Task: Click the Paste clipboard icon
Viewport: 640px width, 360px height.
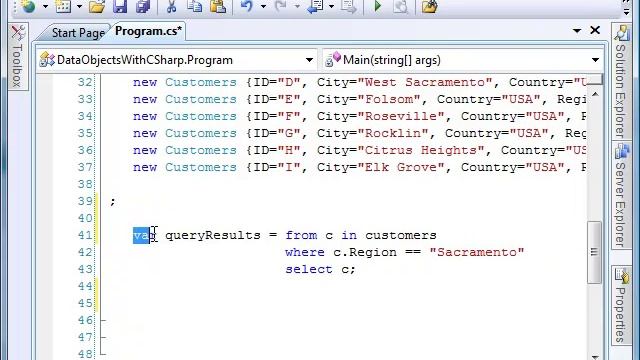Action: tap(218, 6)
